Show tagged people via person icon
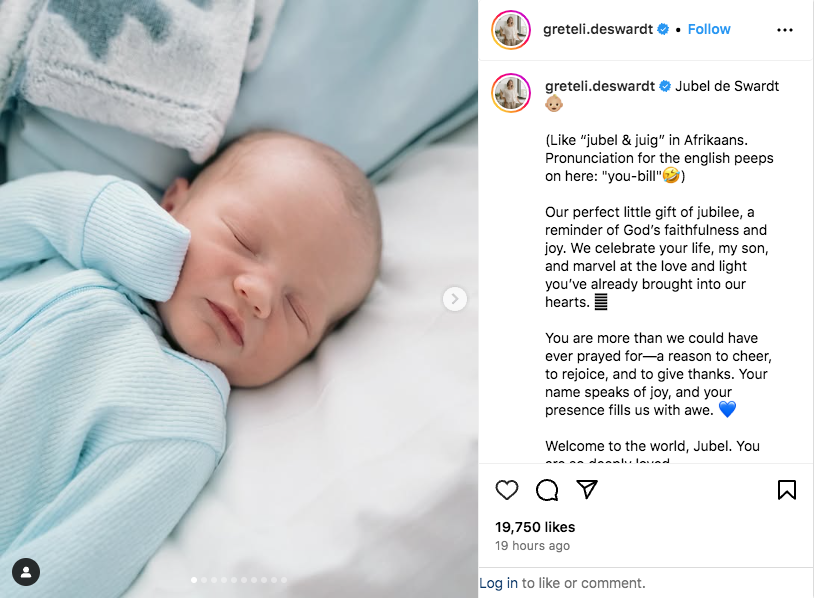 point(26,572)
